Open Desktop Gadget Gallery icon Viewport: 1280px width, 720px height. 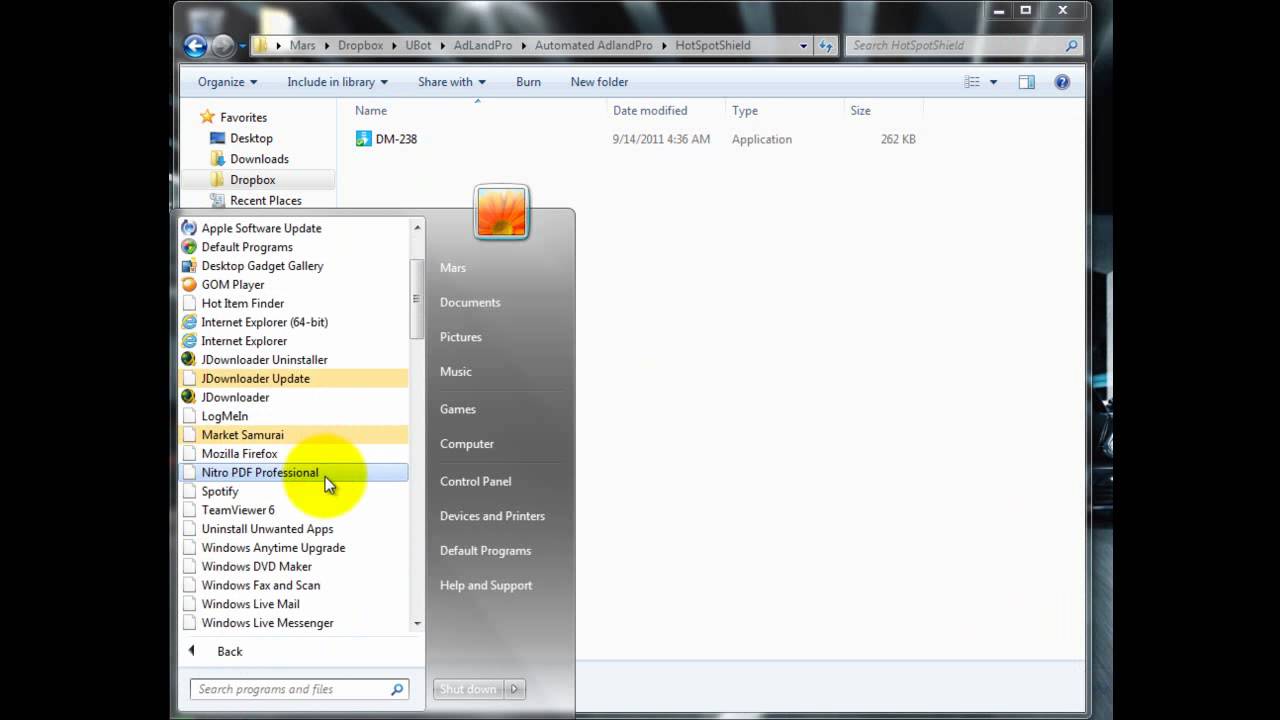pos(189,266)
